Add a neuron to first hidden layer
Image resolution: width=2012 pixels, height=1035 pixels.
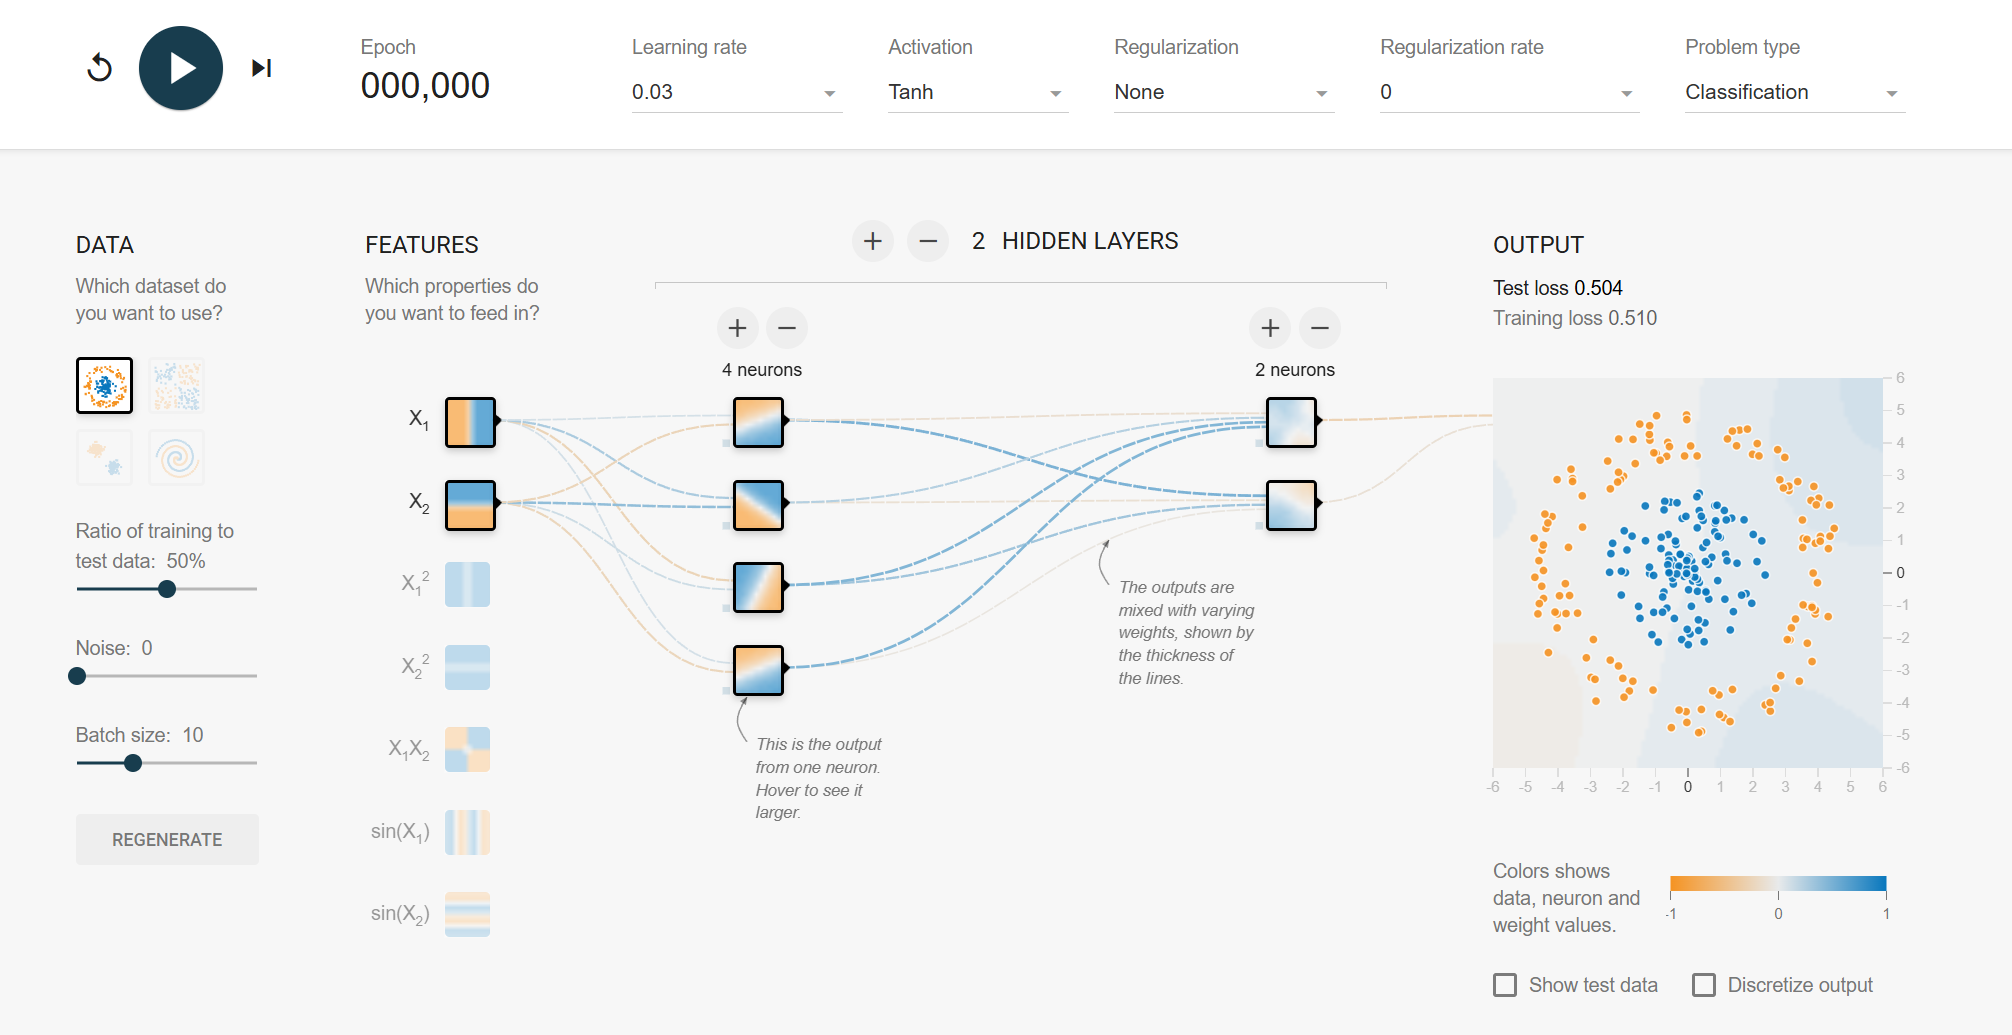tap(738, 328)
